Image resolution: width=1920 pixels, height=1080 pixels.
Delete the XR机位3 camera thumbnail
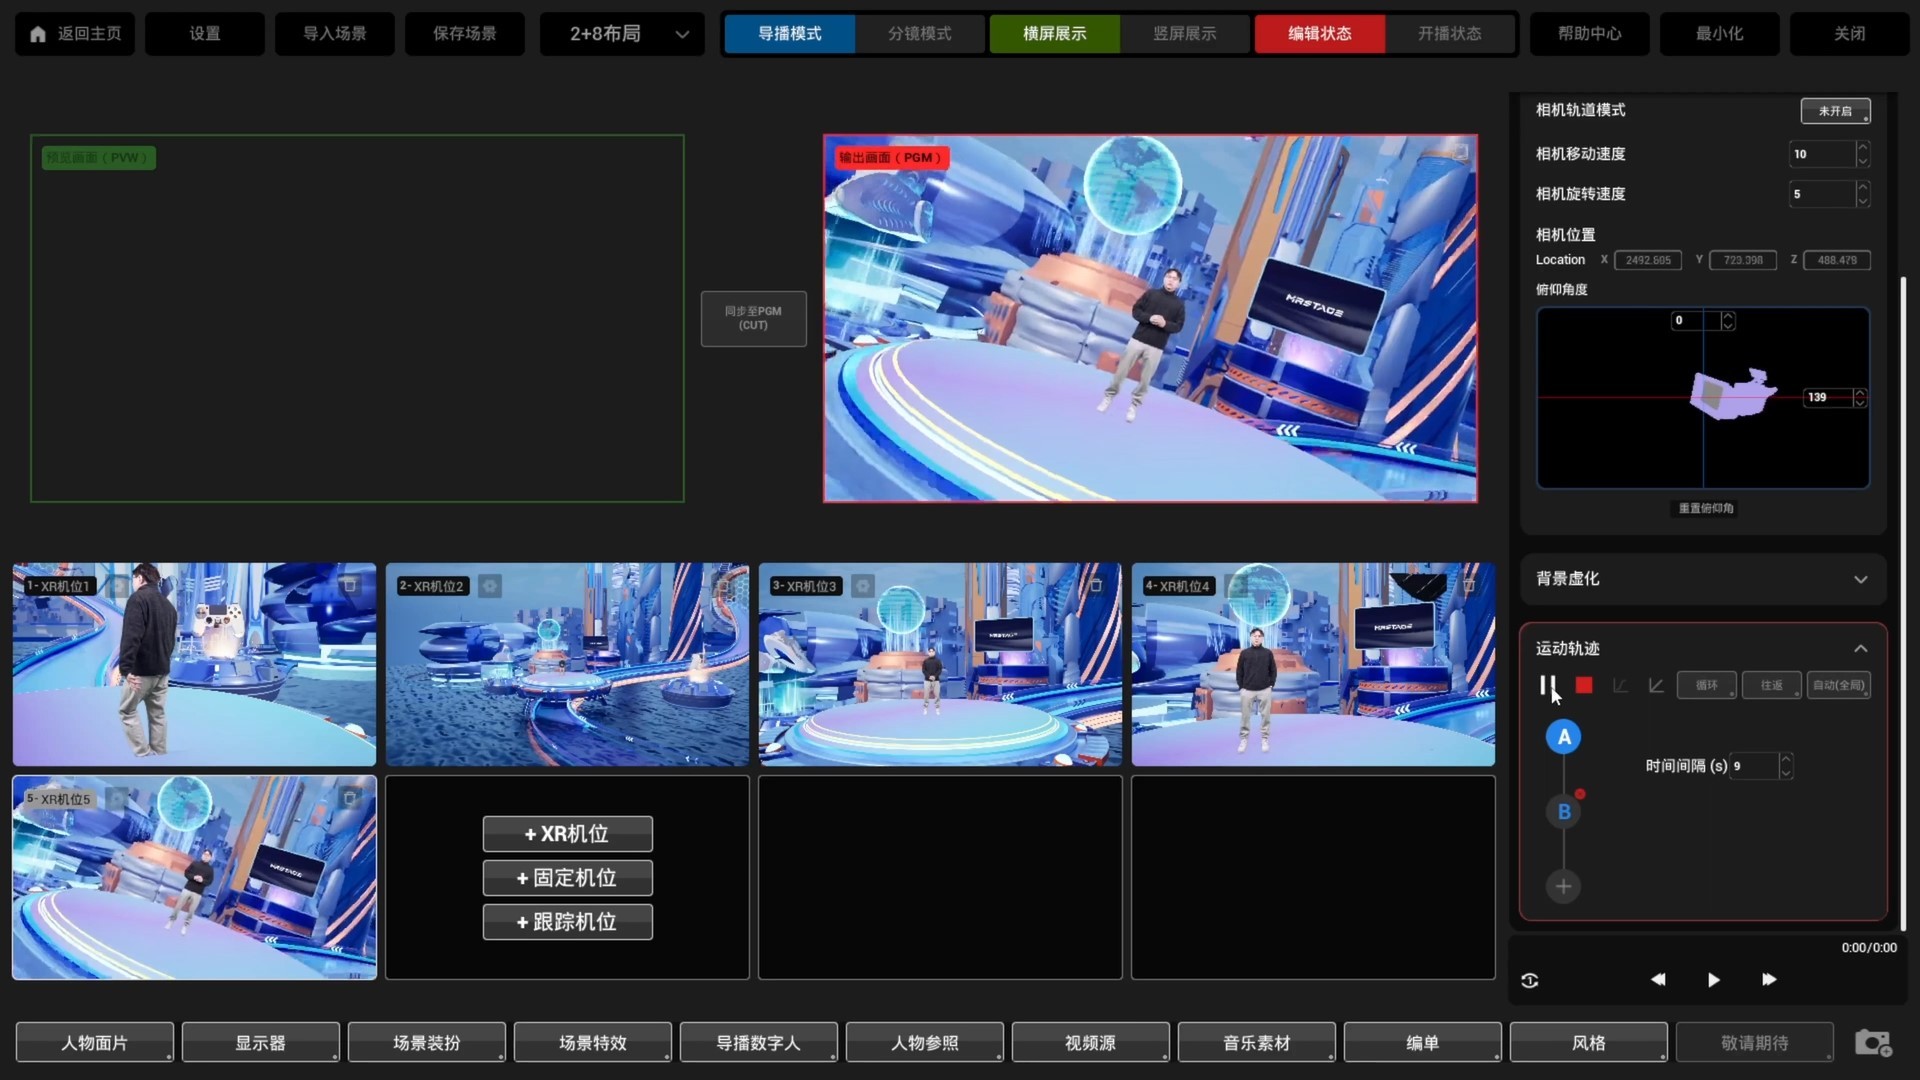pos(1096,585)
